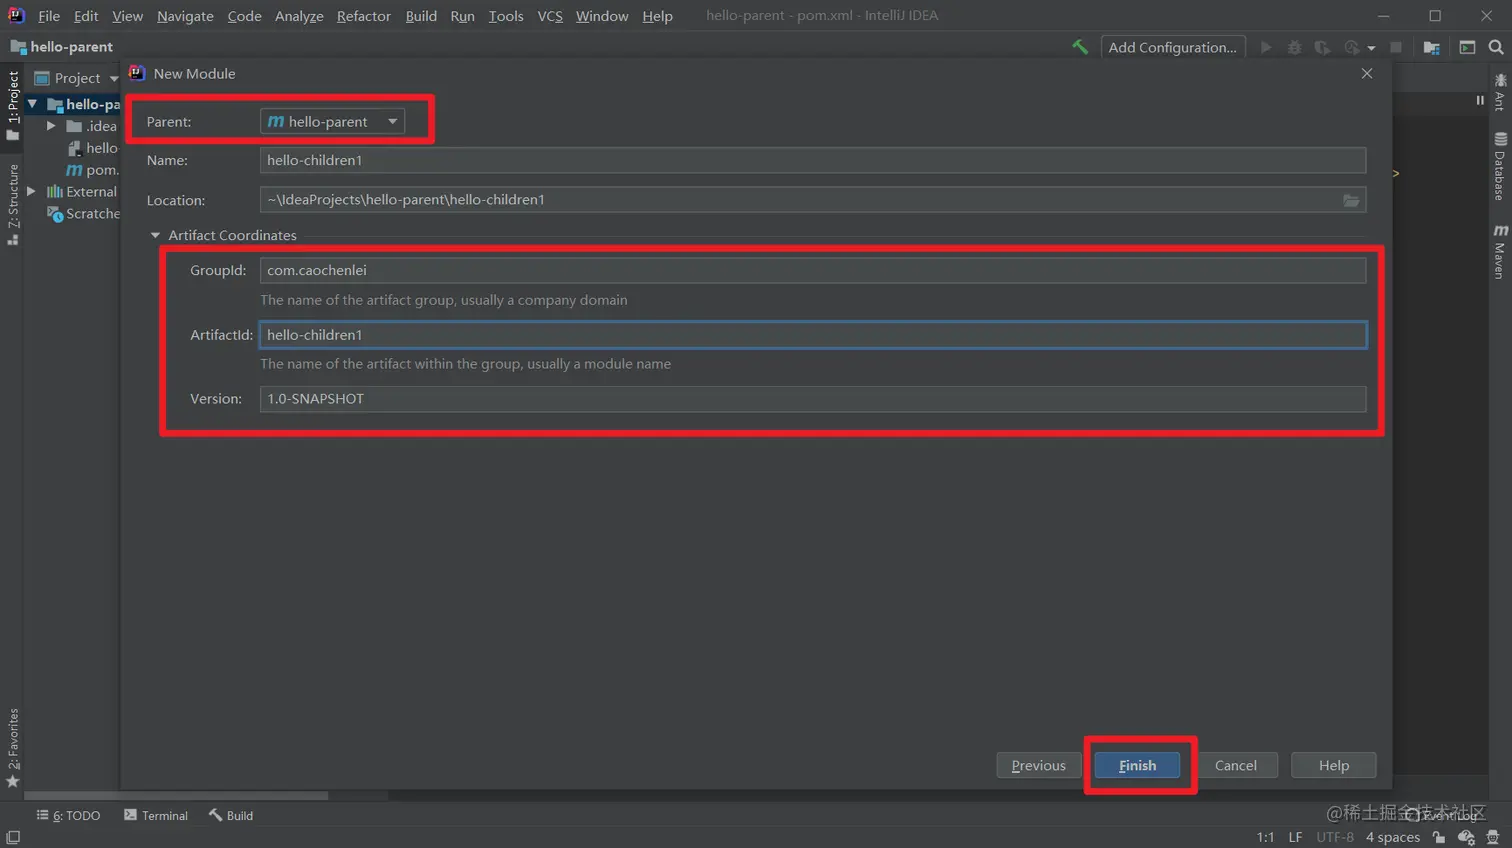Collapse the hello-parent root tree node

[33, 104]
